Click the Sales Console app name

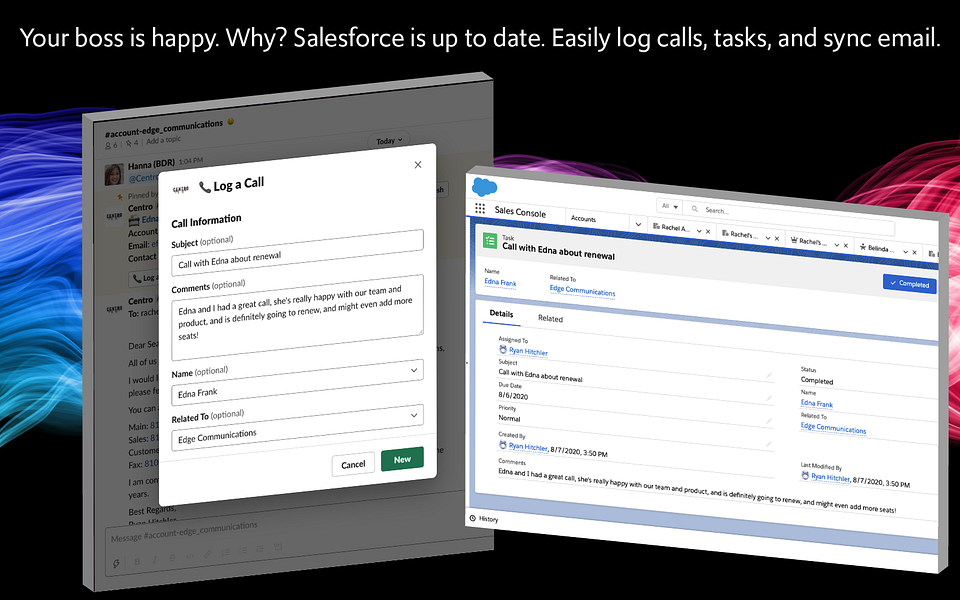(x=520, y=212)
